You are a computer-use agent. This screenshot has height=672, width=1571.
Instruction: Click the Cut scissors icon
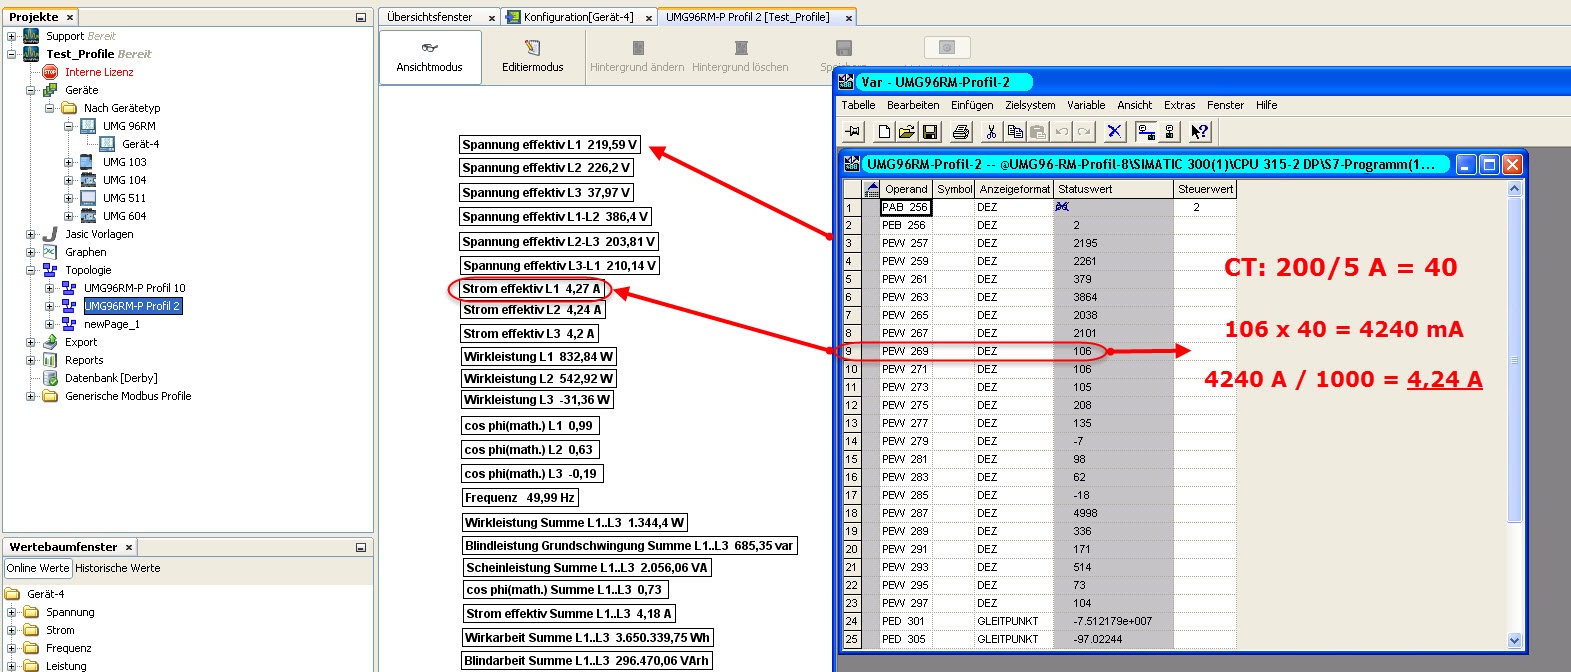(x=991, y=132)
